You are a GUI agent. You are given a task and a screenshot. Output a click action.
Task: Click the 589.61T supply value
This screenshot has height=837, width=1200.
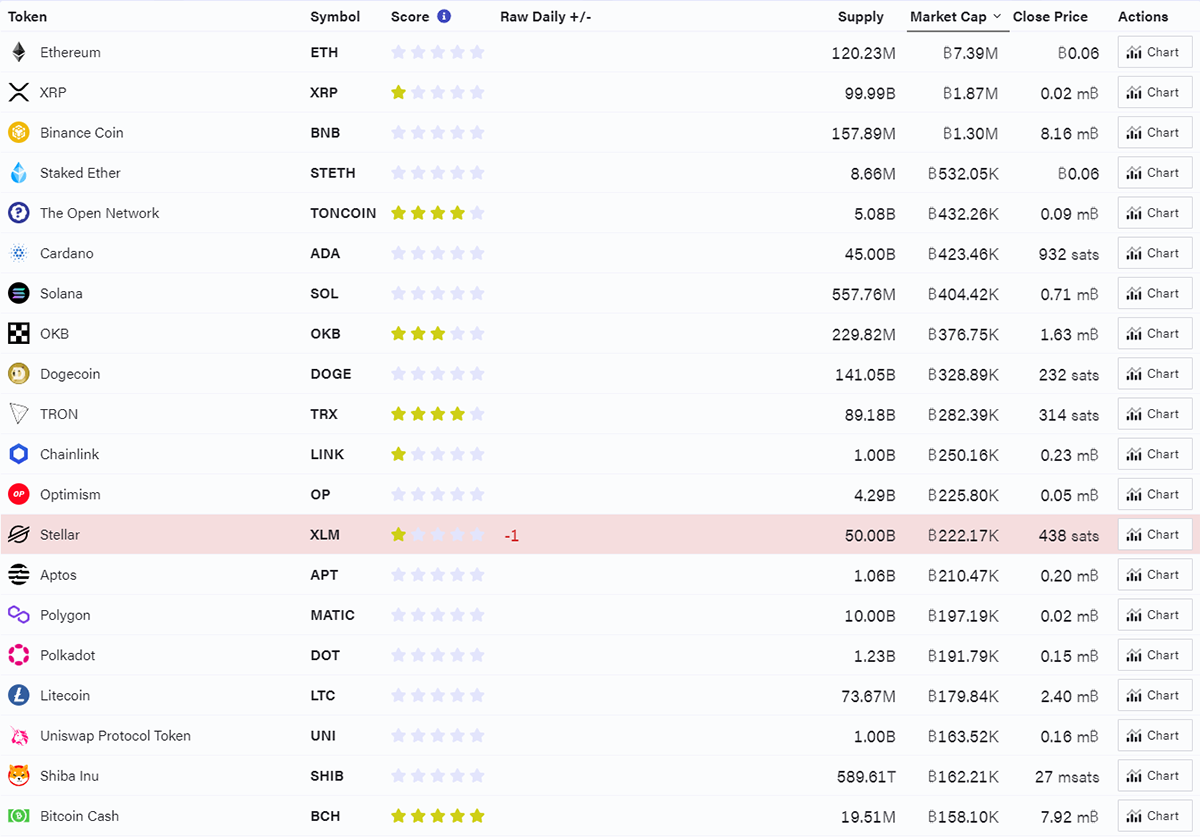coord(866,776)
